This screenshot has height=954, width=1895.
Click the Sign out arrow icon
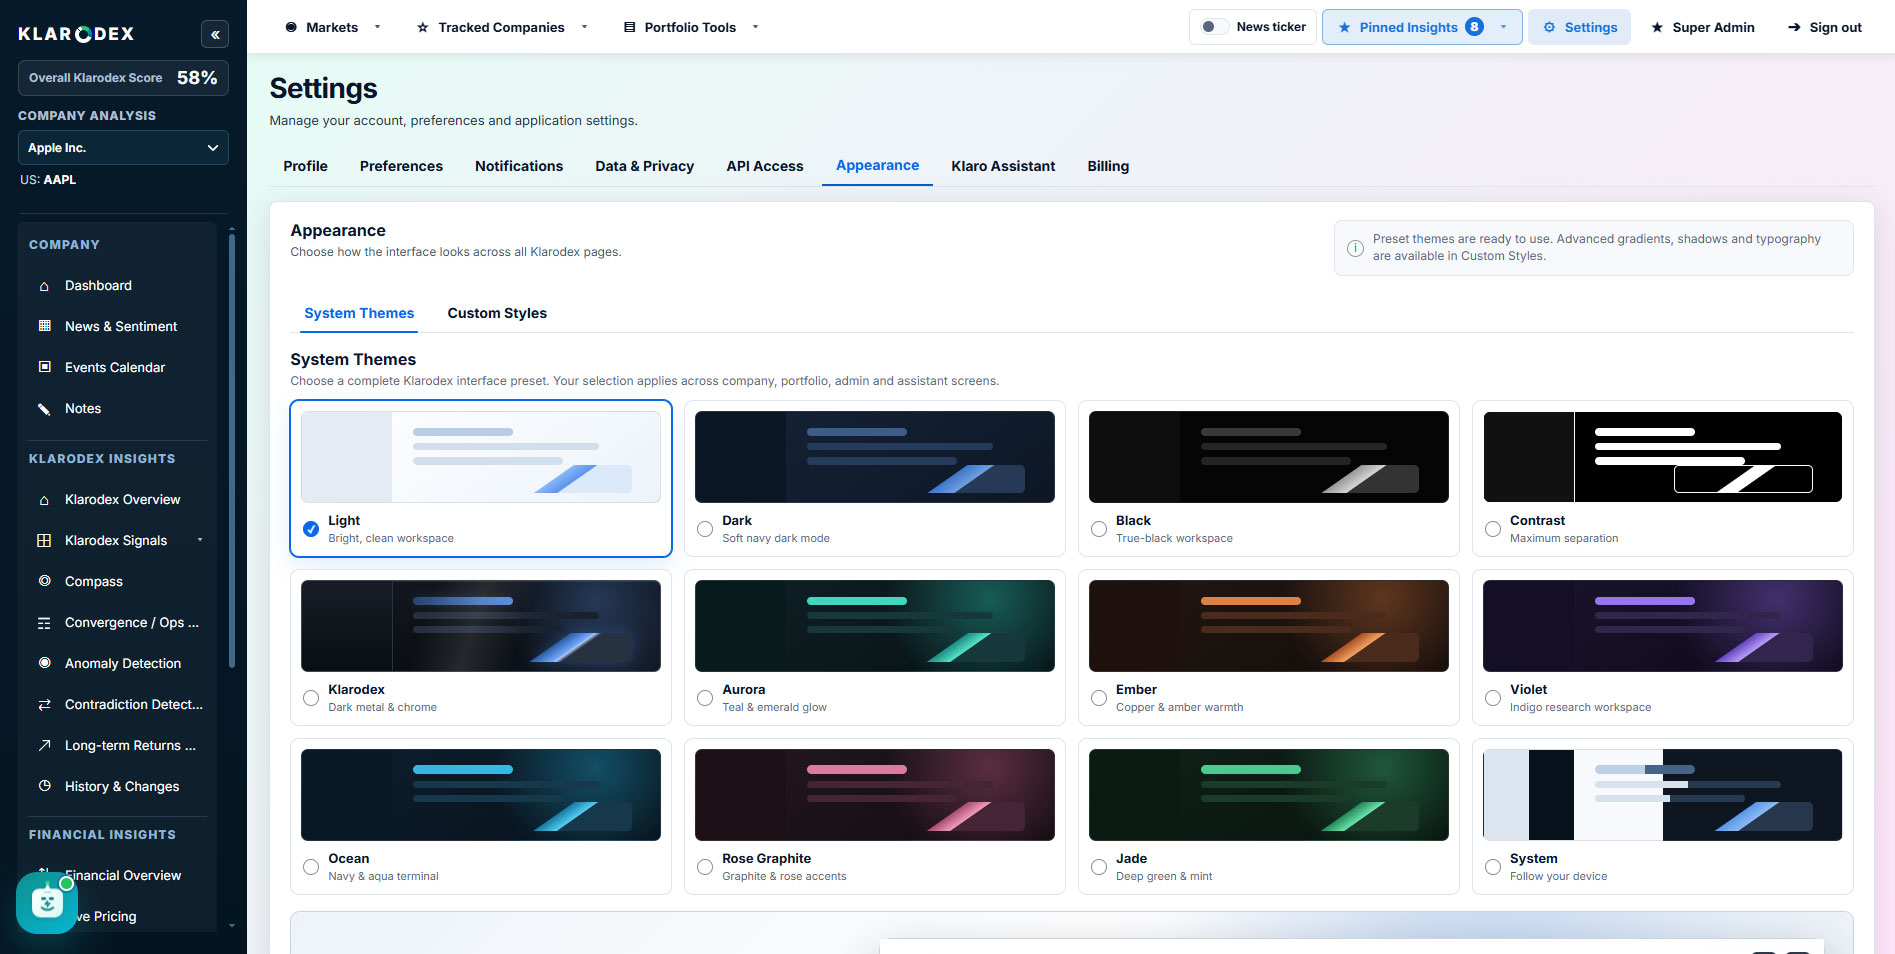click(1794, 27)
